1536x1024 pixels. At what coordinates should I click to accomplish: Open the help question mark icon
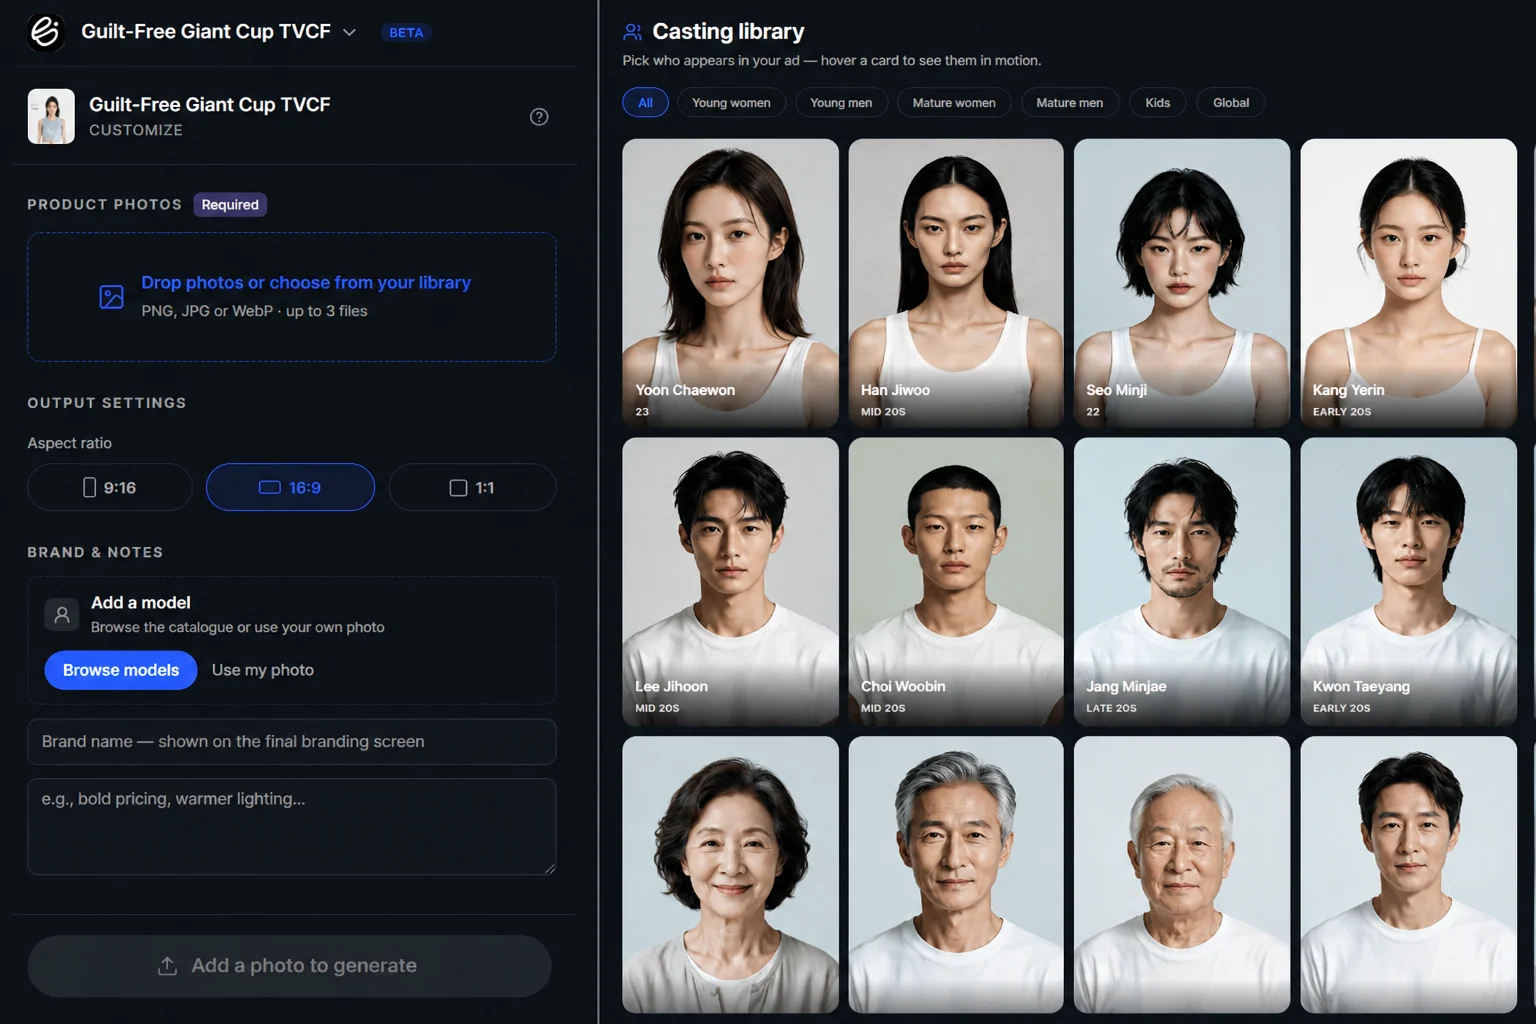coord(539,117)
